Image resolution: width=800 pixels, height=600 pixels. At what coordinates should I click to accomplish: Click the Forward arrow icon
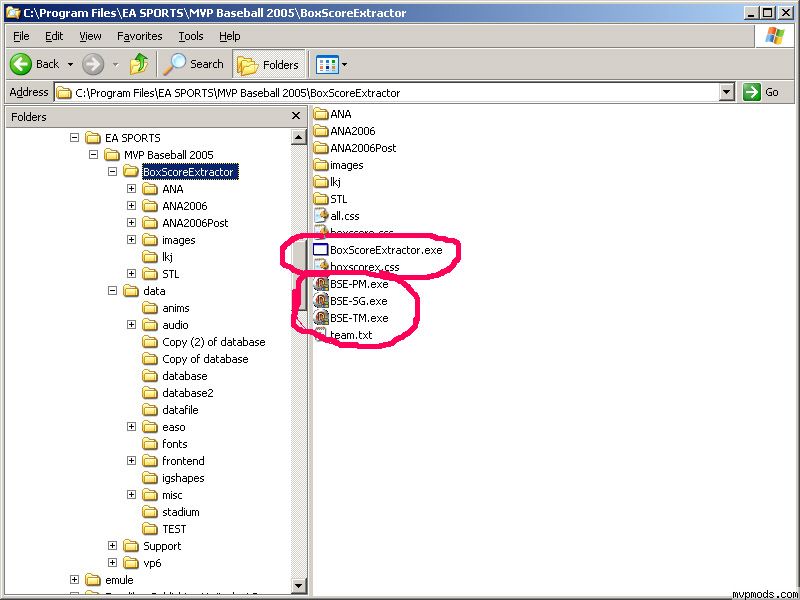93,64
